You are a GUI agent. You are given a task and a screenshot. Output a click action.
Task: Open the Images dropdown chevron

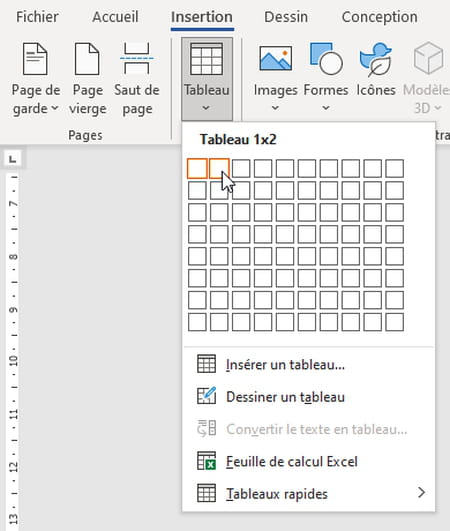coord(275,108)
